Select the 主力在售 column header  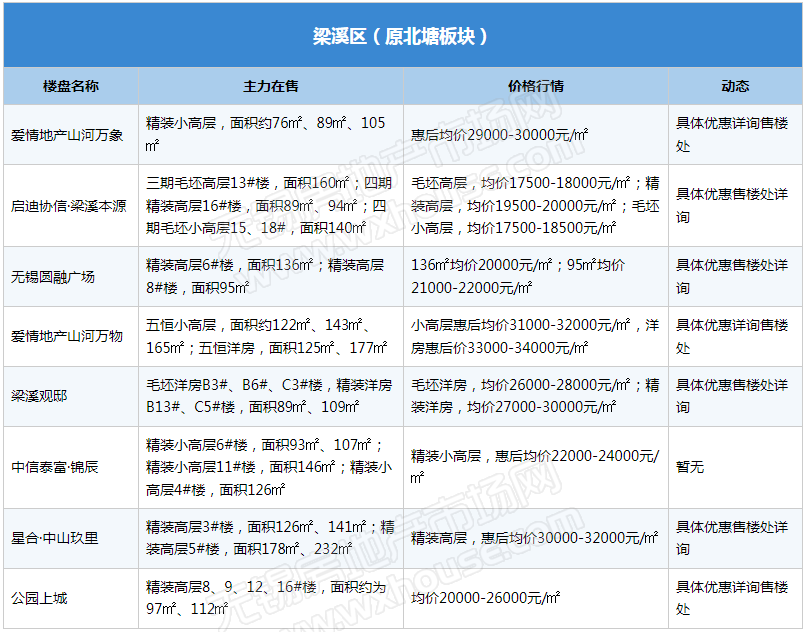click(271, 86)
